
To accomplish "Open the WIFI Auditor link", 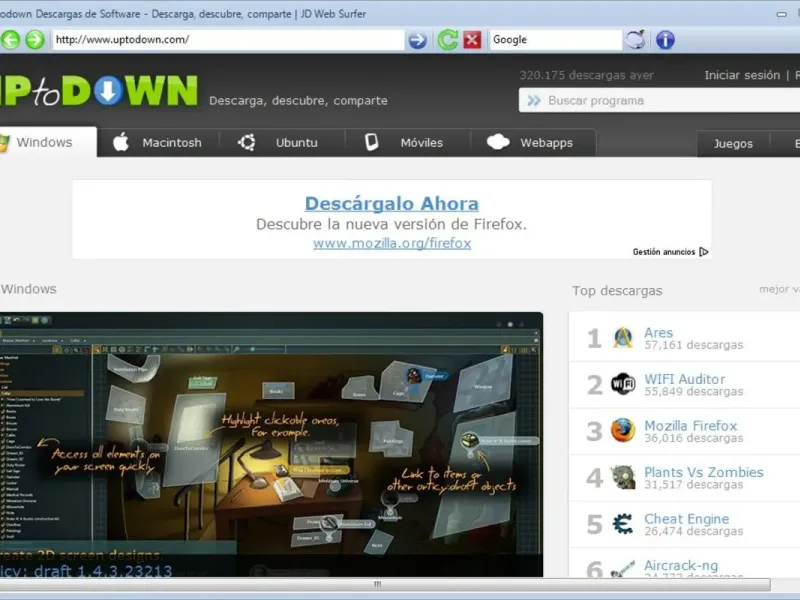I will pyautogui.click(x=684, y=379).
